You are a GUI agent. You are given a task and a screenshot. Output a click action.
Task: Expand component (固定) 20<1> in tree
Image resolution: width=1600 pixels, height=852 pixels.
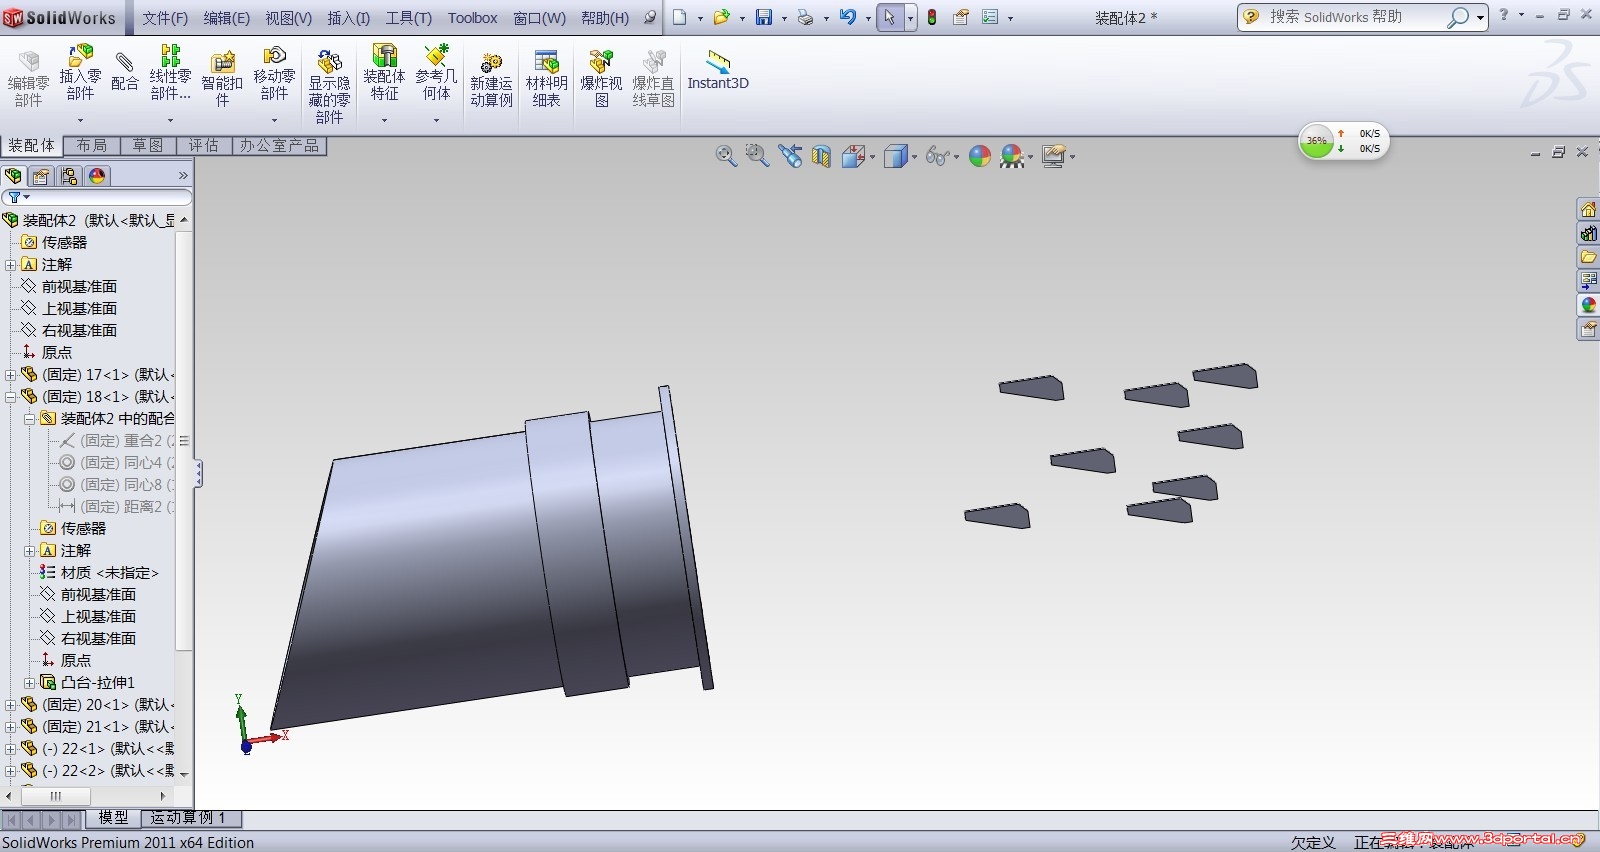coord(10,705)
